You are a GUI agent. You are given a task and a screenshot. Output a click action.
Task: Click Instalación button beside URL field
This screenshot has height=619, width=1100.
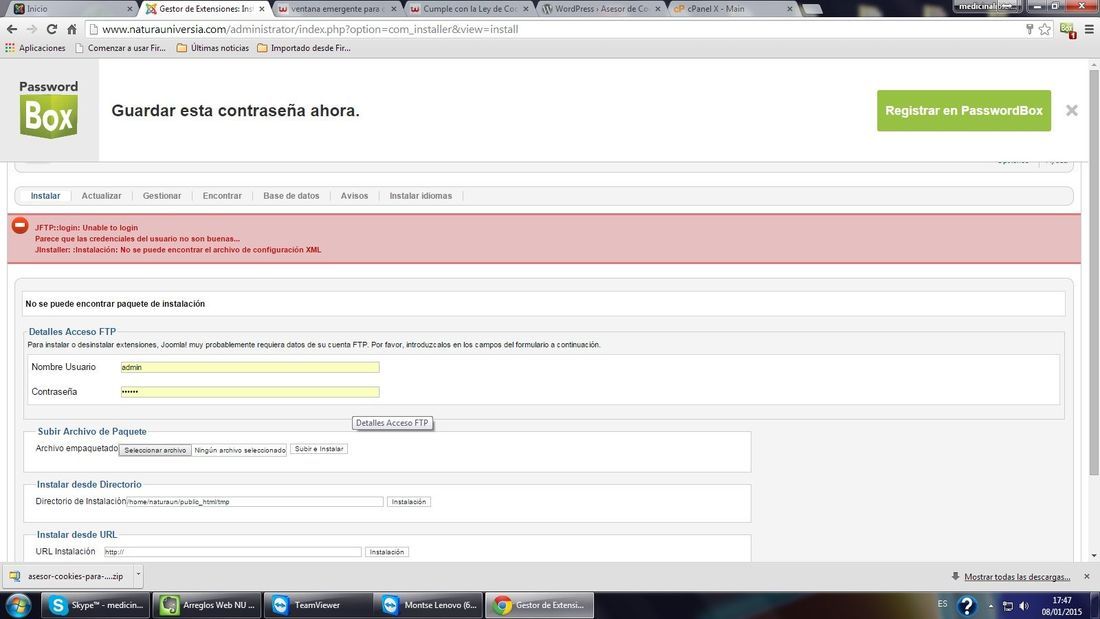387,552
